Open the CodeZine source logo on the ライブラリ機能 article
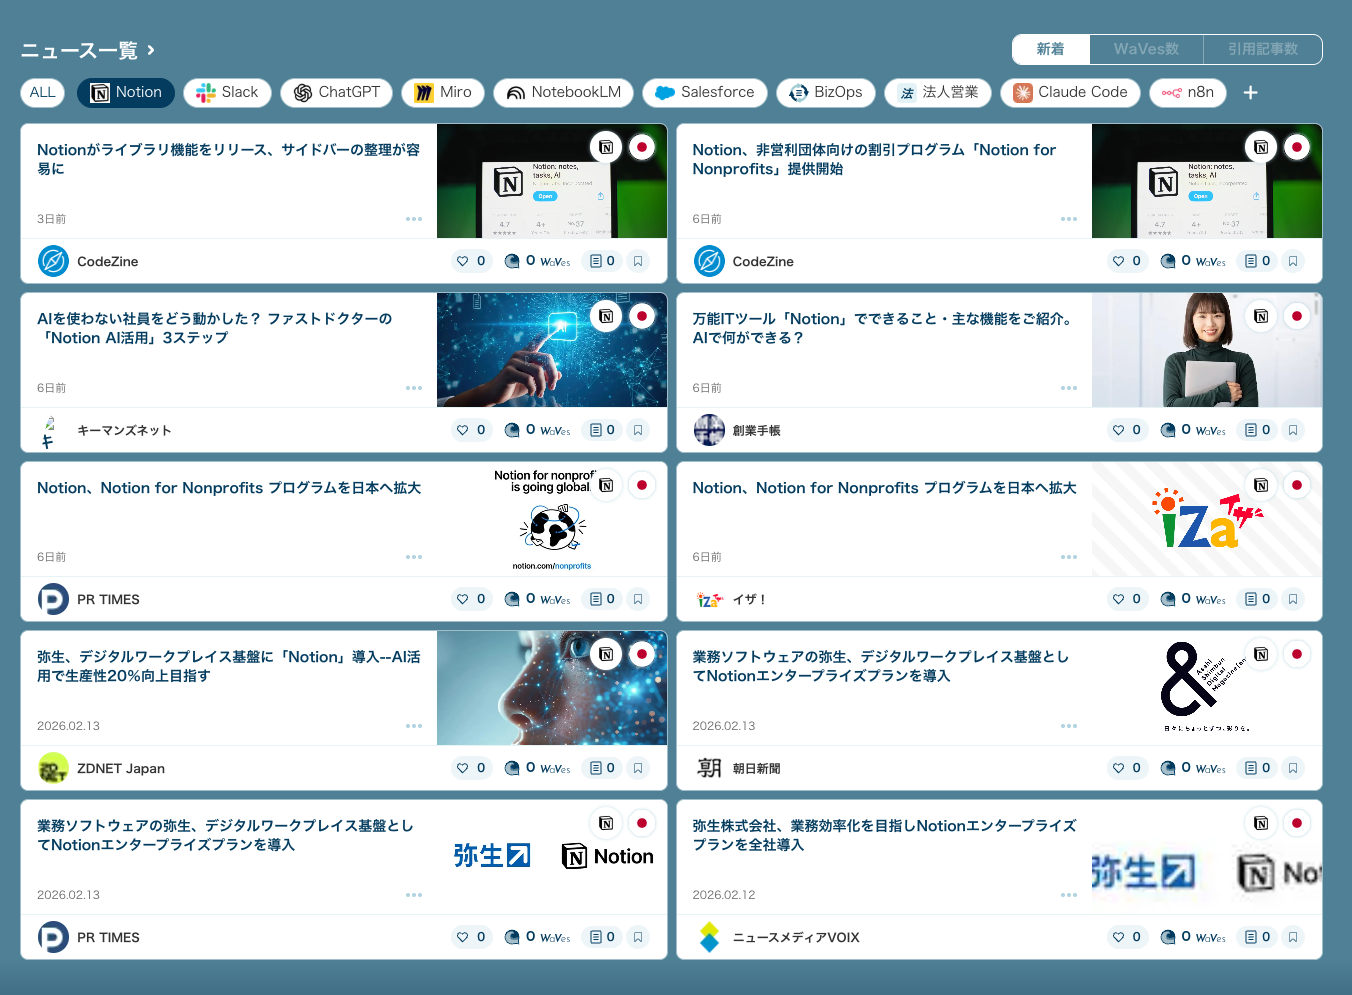The height and width of the screenshot is (995, 1352). tap(53, 261)
